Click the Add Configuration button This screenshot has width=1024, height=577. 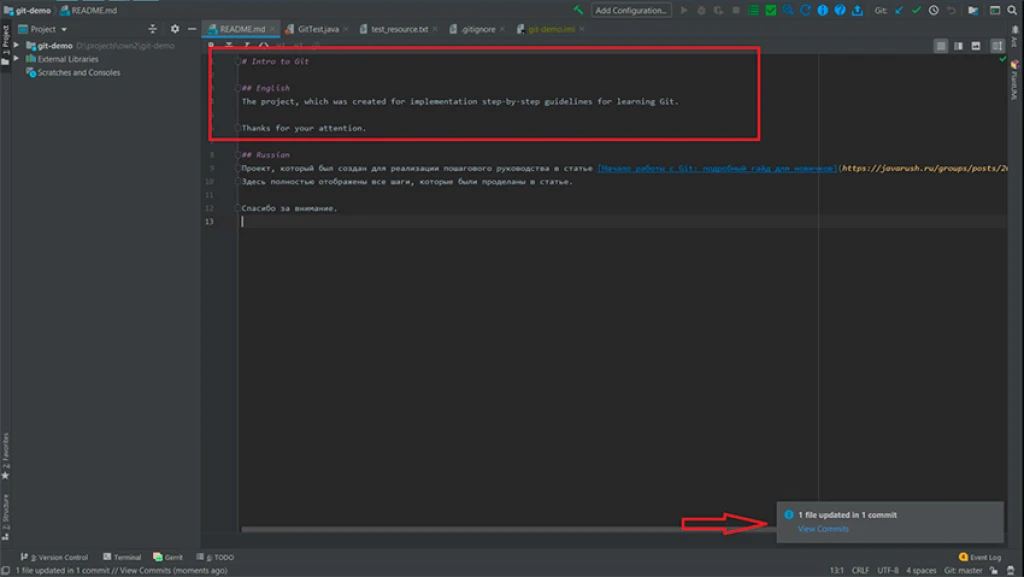pos(630,10)
